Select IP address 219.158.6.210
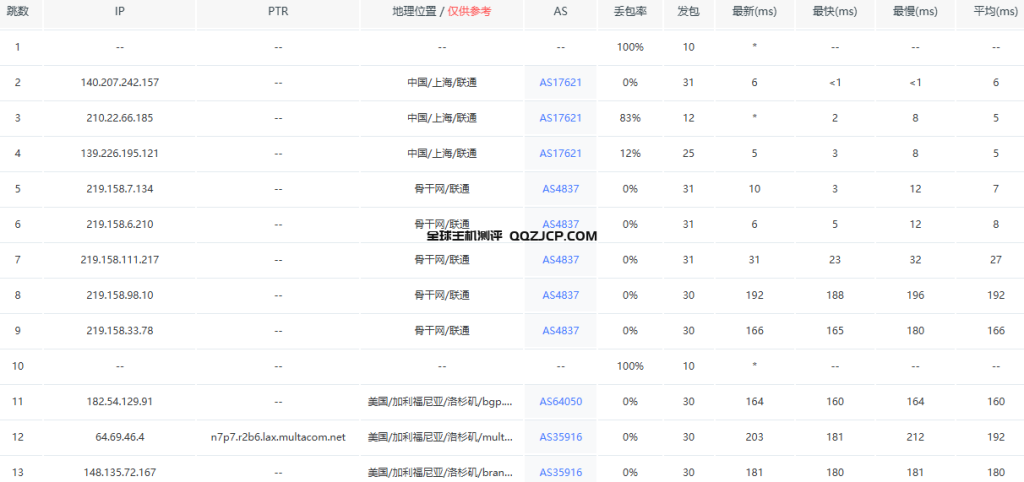The image size is (1024, 482). coord(120,224)
